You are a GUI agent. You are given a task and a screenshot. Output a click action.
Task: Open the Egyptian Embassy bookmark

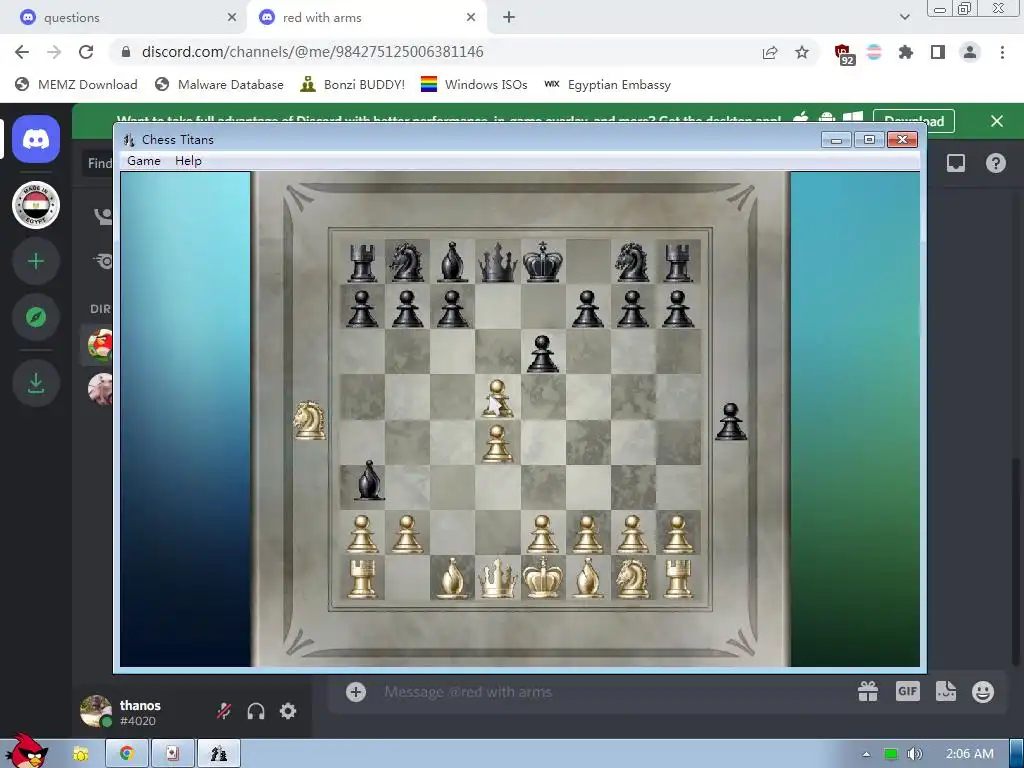(x=607, y=84)
